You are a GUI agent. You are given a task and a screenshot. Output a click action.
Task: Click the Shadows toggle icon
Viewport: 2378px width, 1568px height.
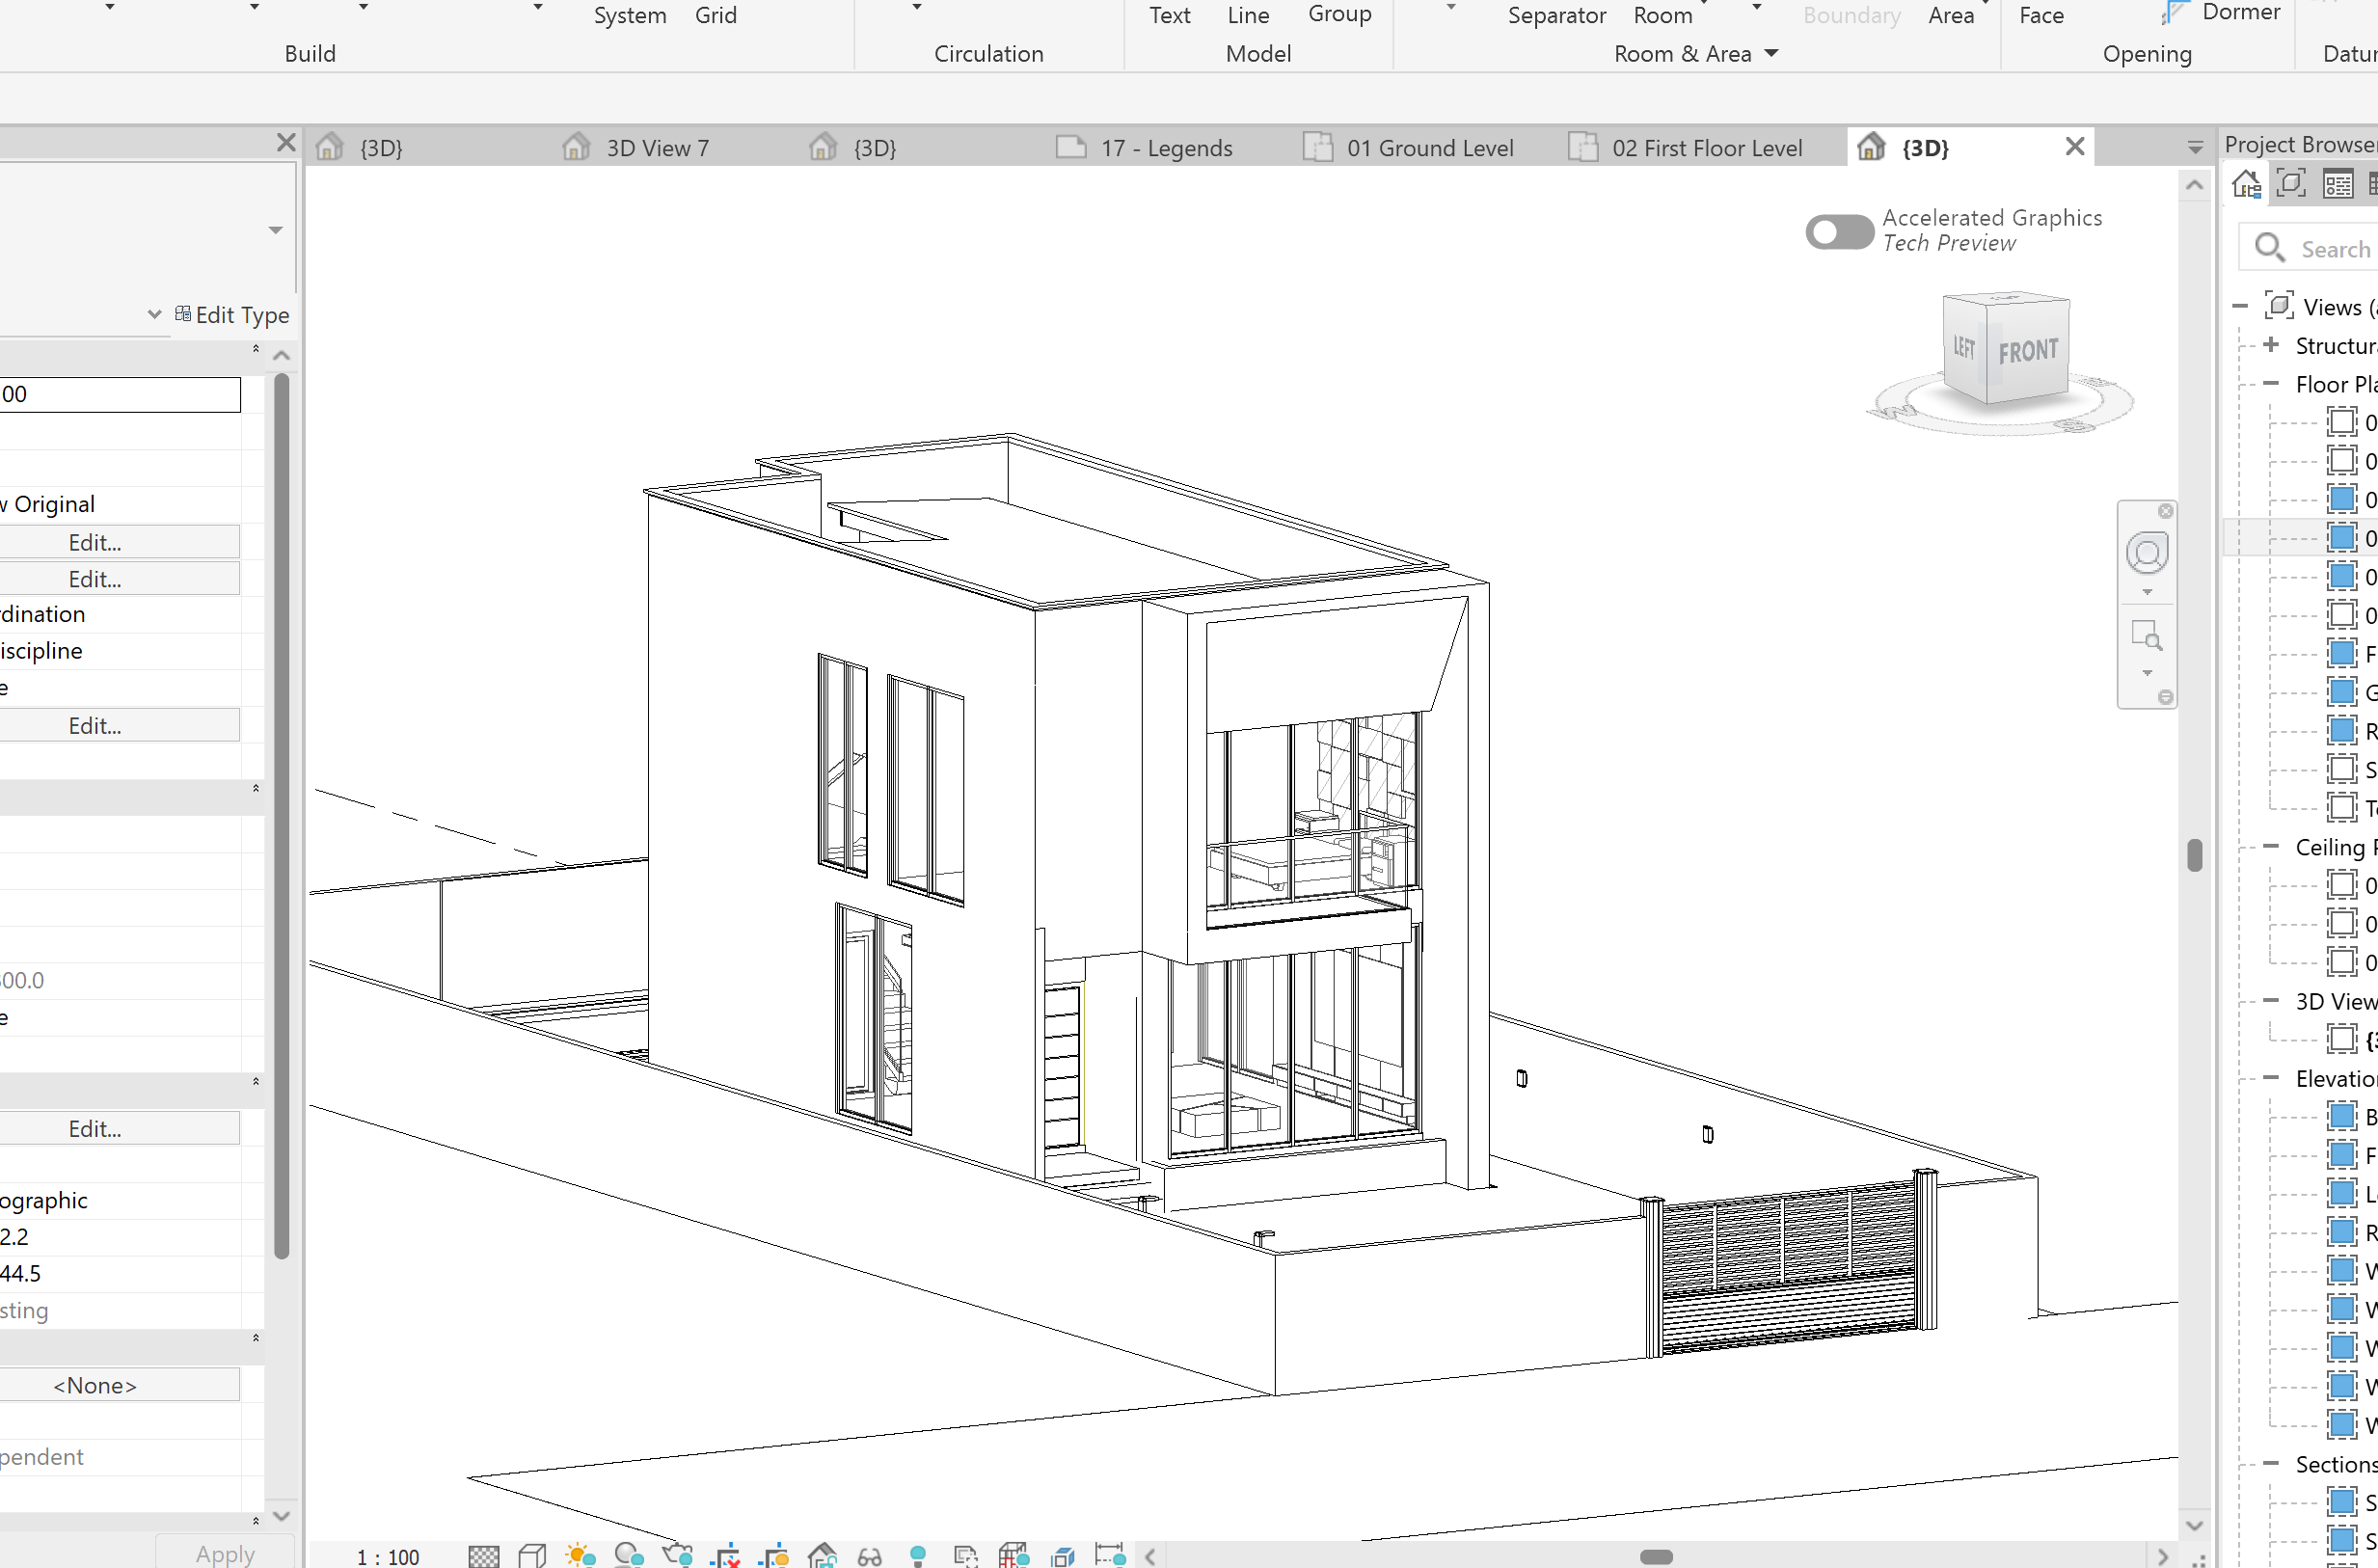[x=629, y=1556]
